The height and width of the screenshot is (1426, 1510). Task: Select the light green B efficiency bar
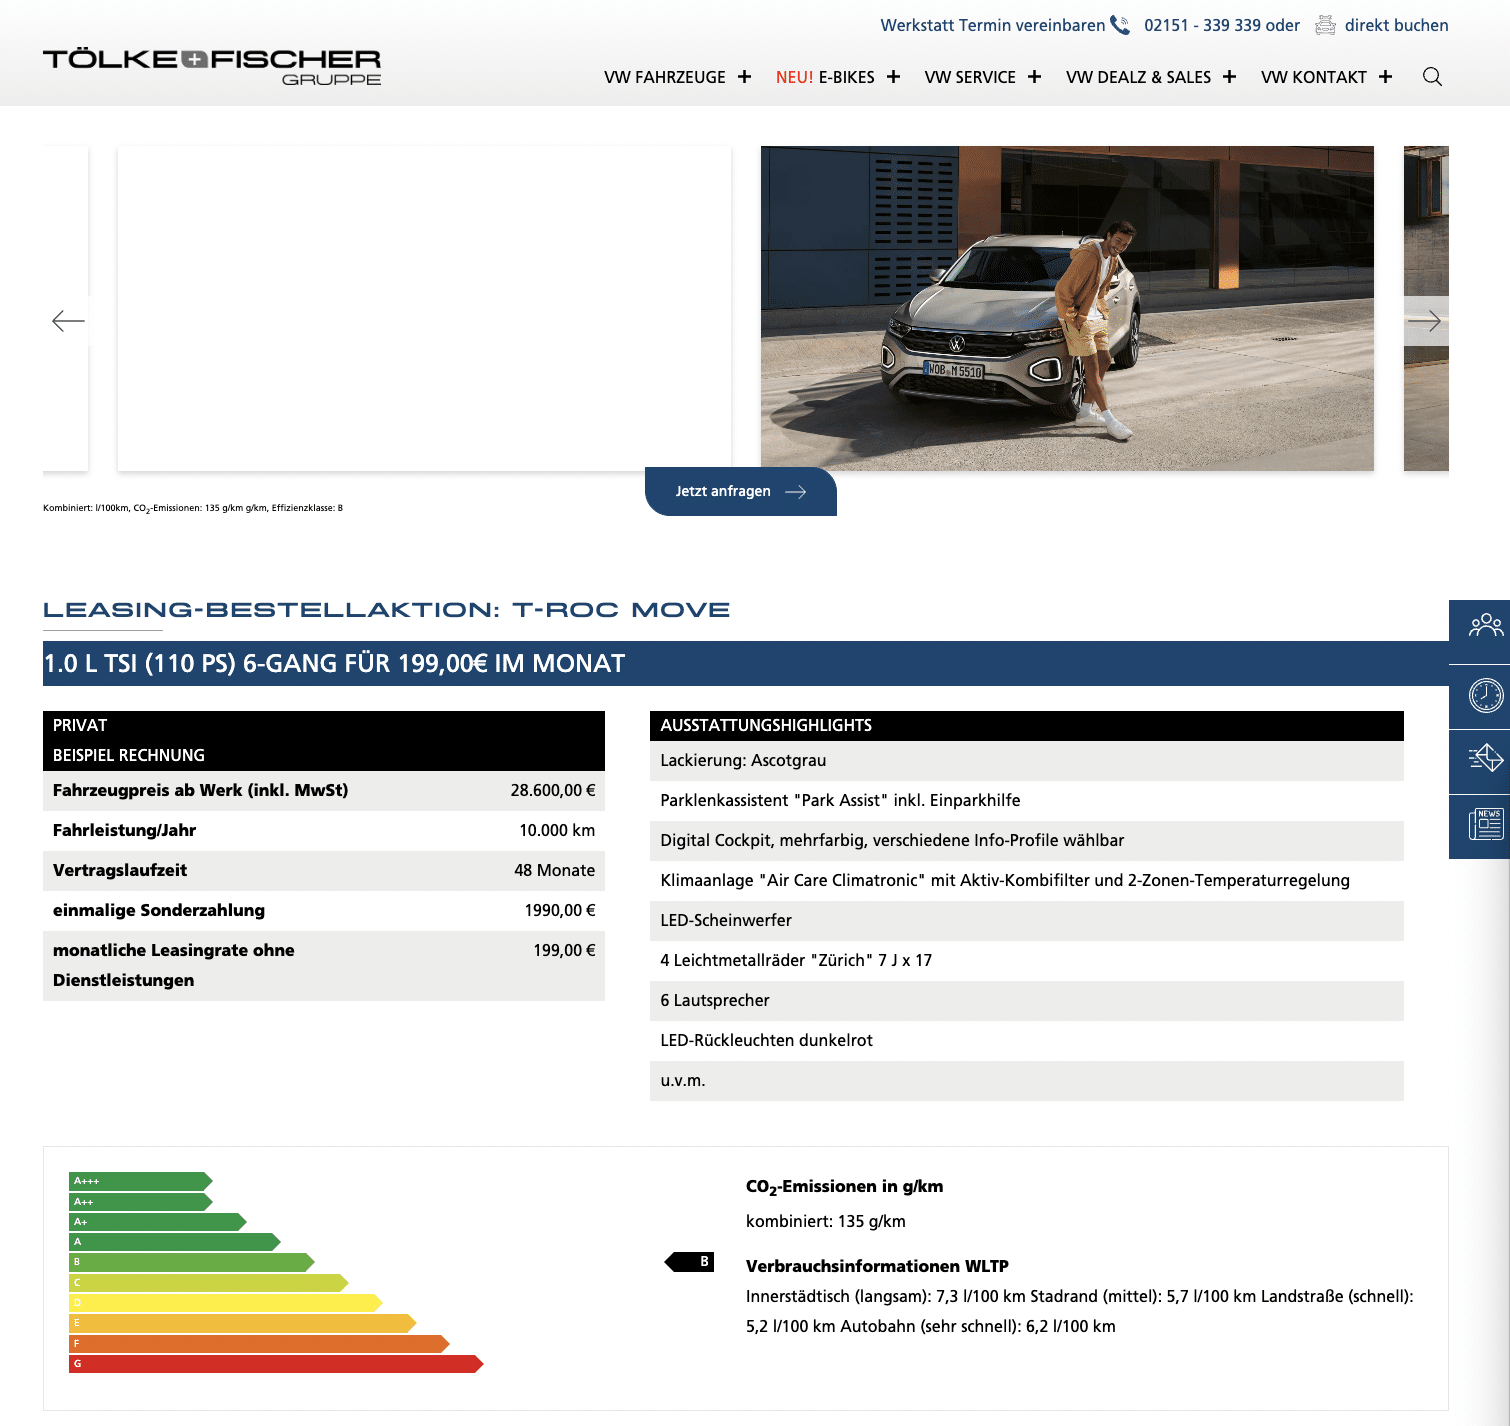[x=191, y=1262]
